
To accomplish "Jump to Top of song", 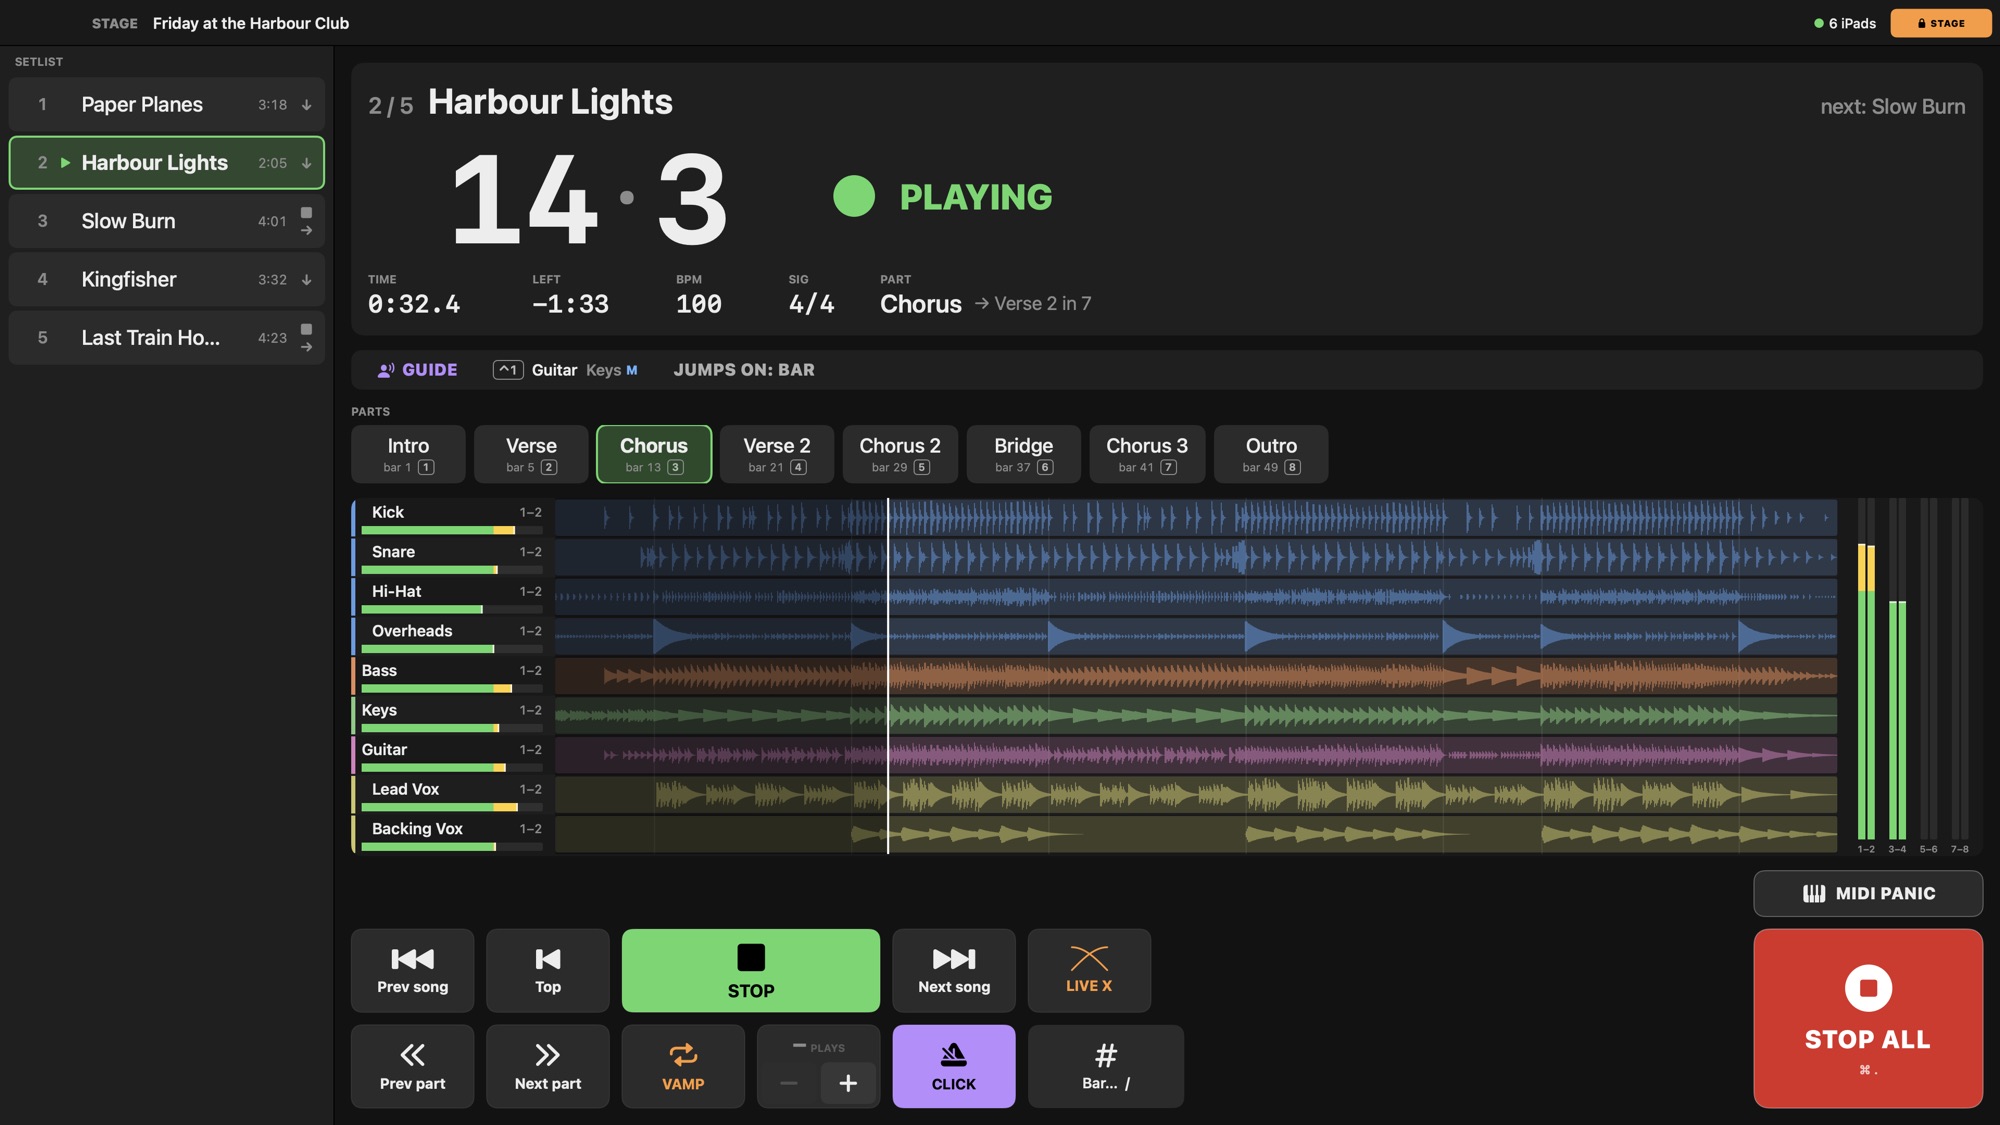I will pos(547,970).
